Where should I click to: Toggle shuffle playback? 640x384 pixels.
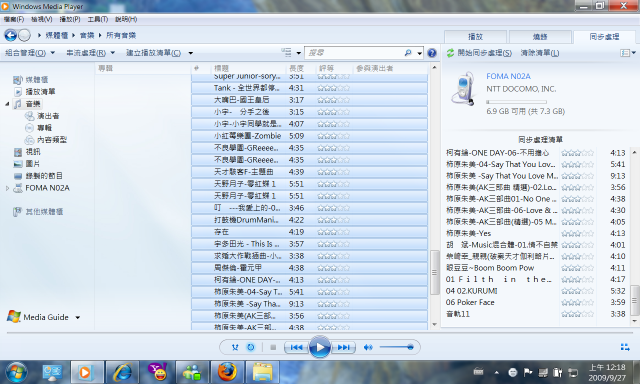tap(235, 347)
